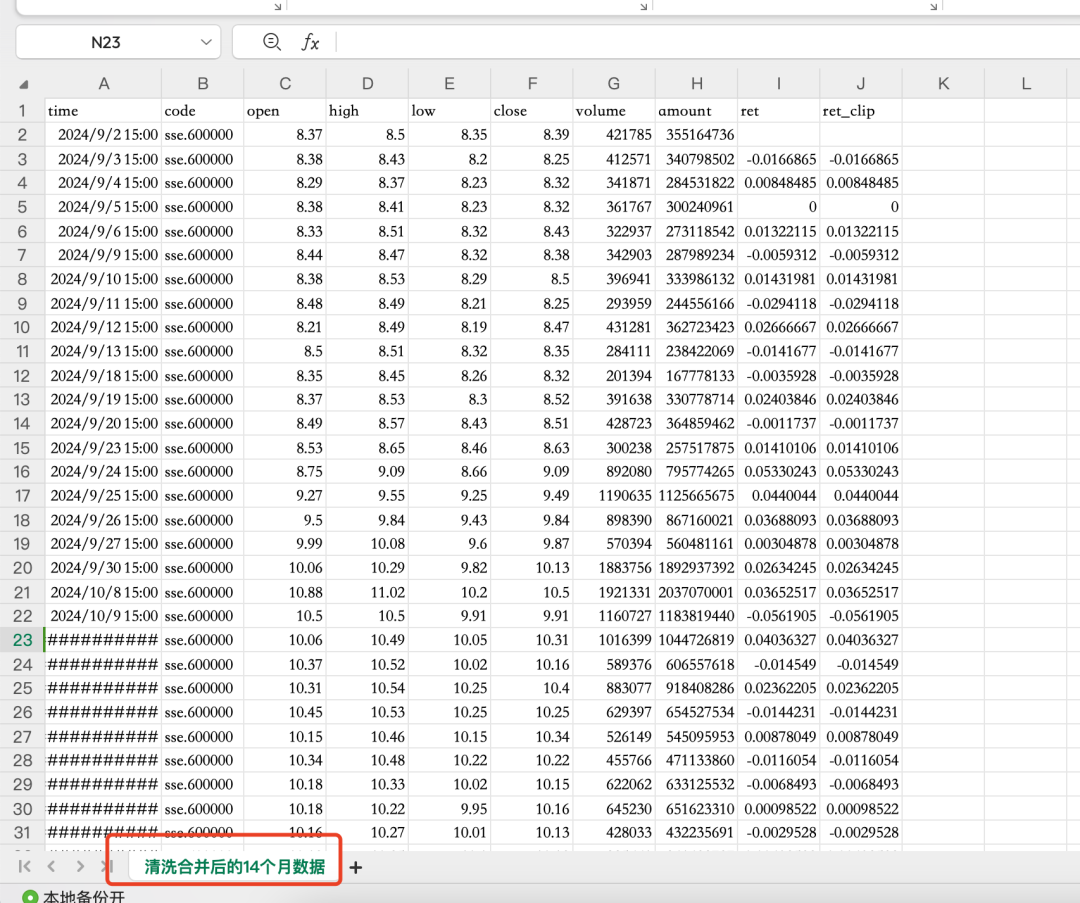Select column L header
Image resolution: width=1080 pixels, height=903 pixels.
pos(1026,84)
